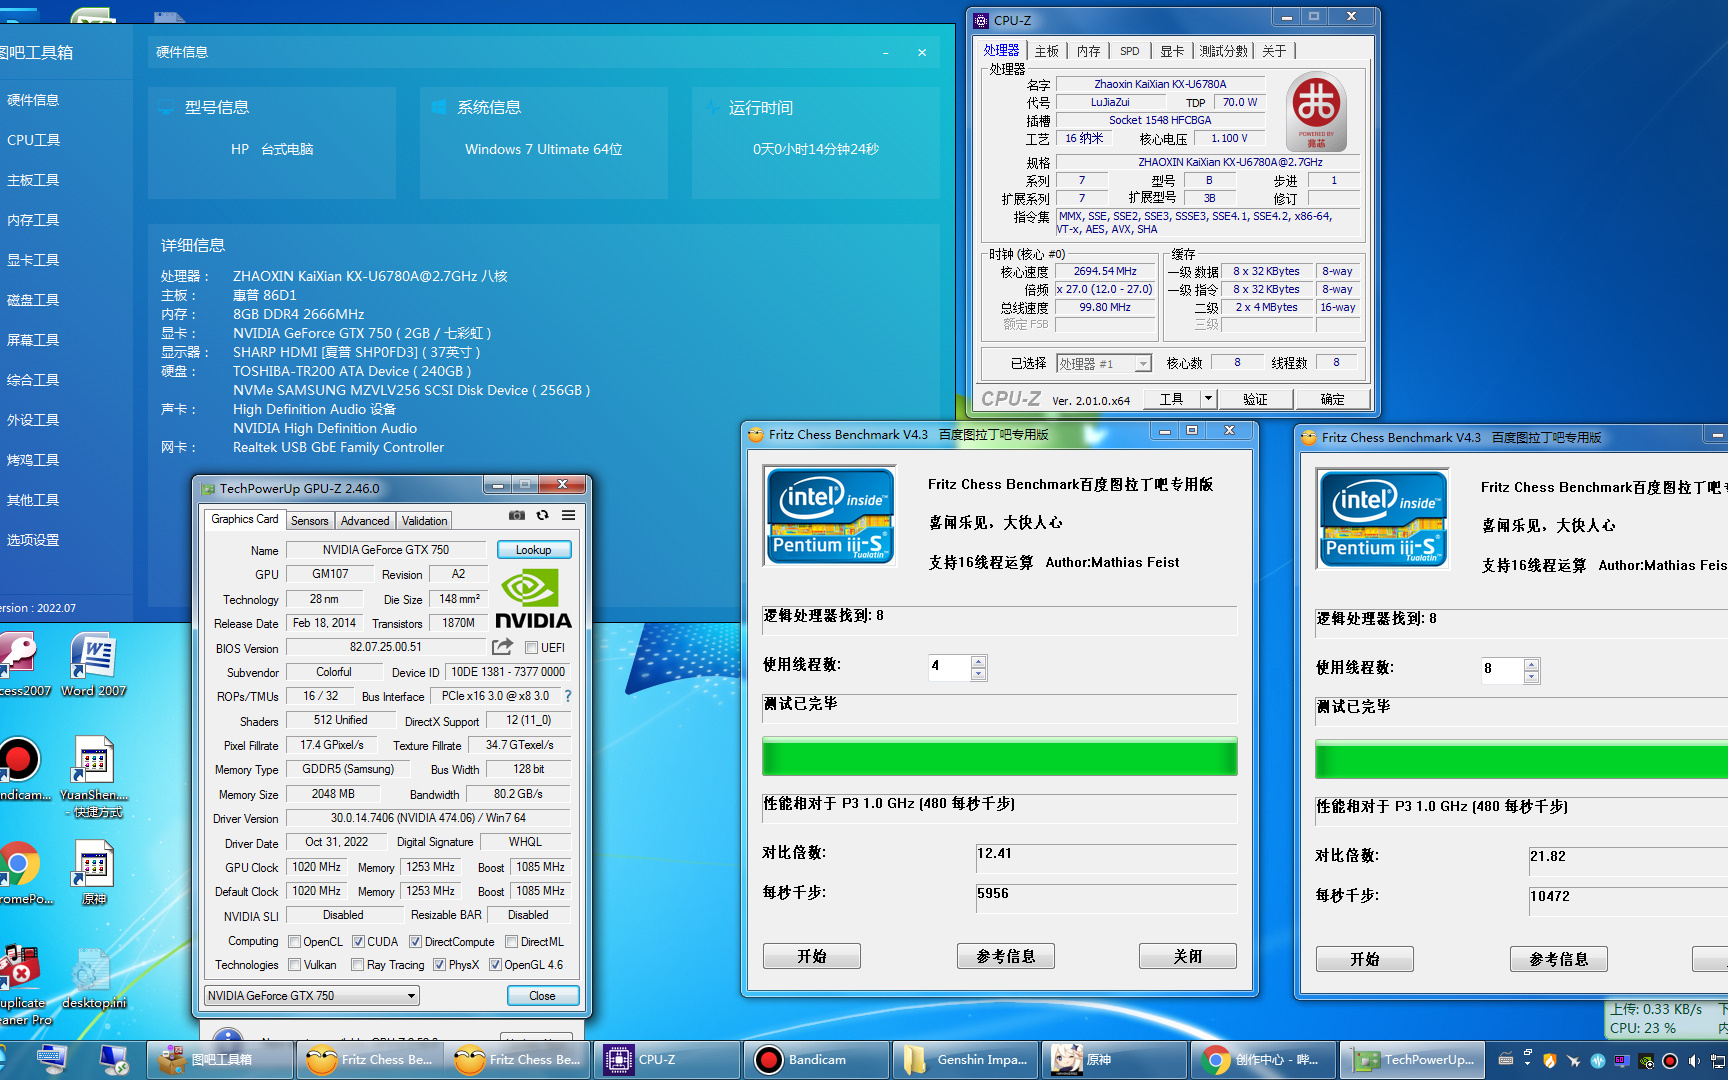Click the Lookup button in GPU-Z
This screenshot has height=1080, width=1728.
(533, 550)
